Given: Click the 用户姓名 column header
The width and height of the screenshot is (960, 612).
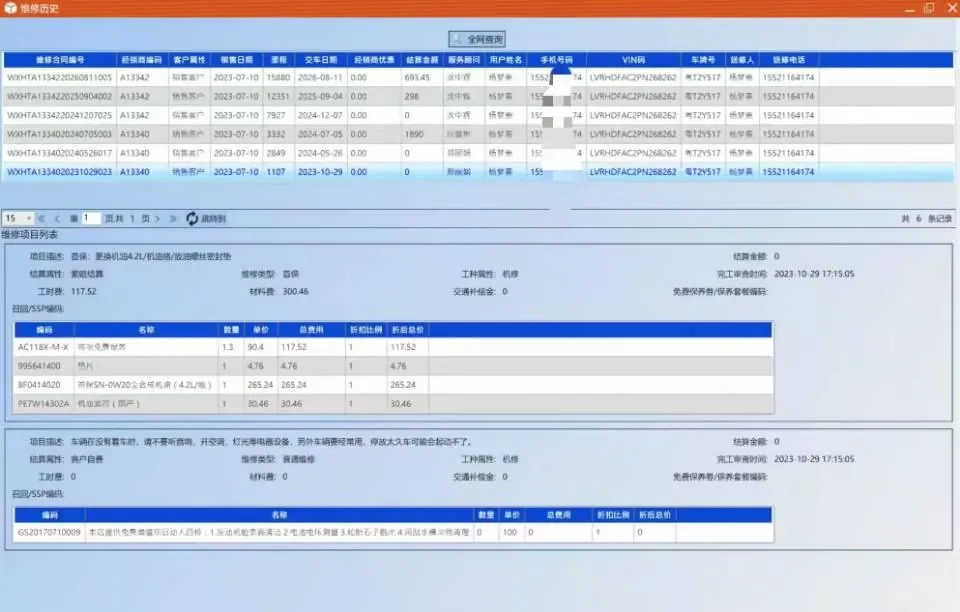Looking at the screenshot, I should (506, 60).
